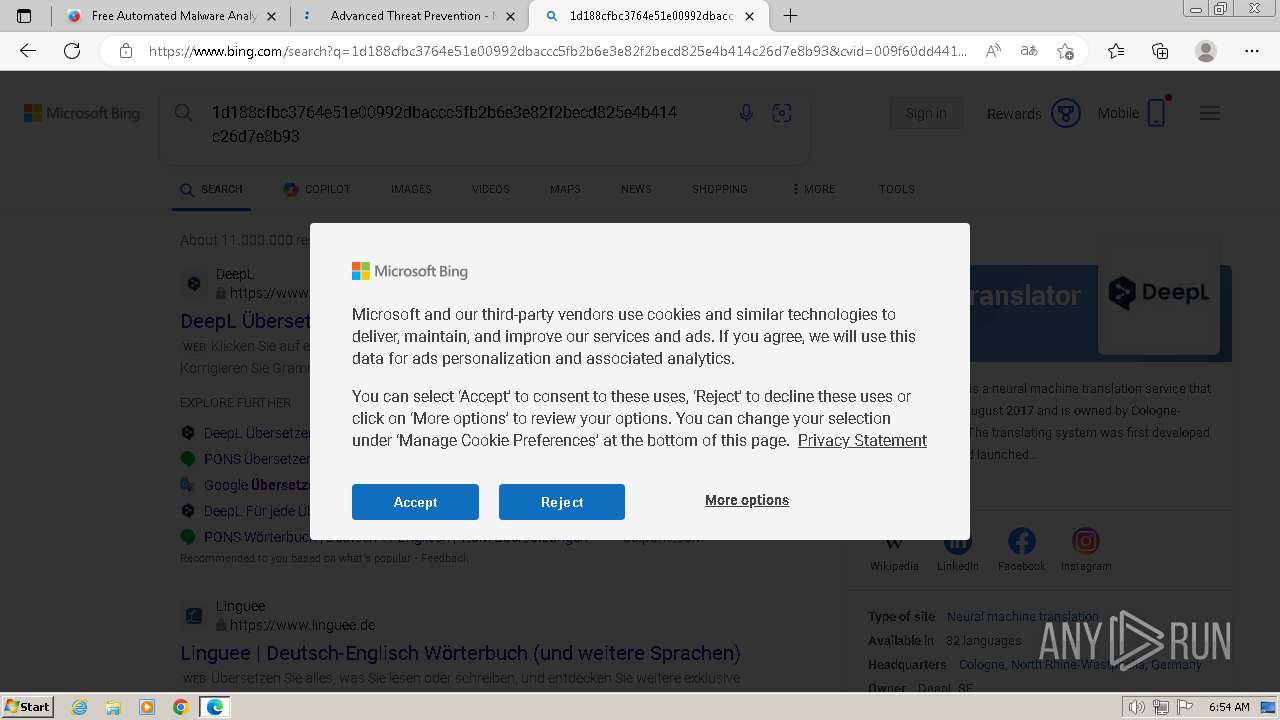
Task: Open Bing hamburger settings menu
Action: (x=1210, y=113)
